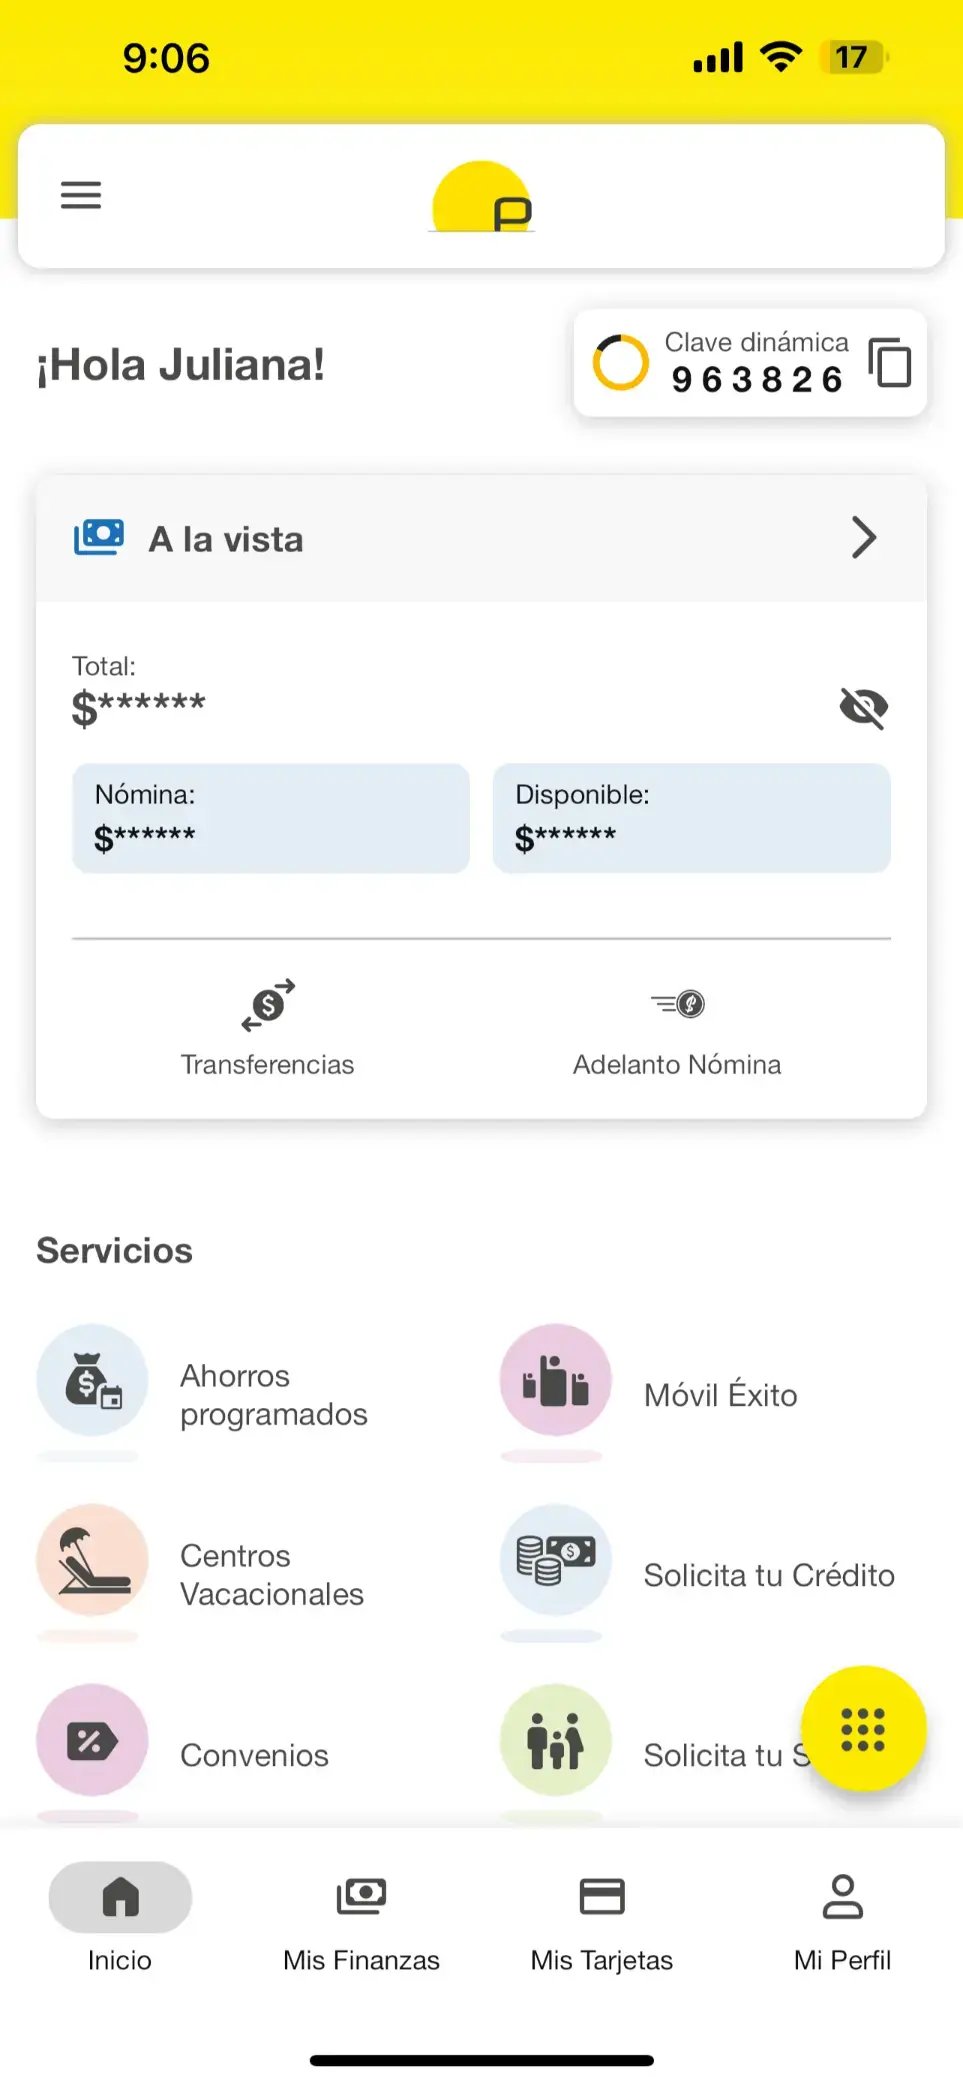Tap the Disponible balance card
Viewport: 963px width, 2084px height.
click(691, 818)
